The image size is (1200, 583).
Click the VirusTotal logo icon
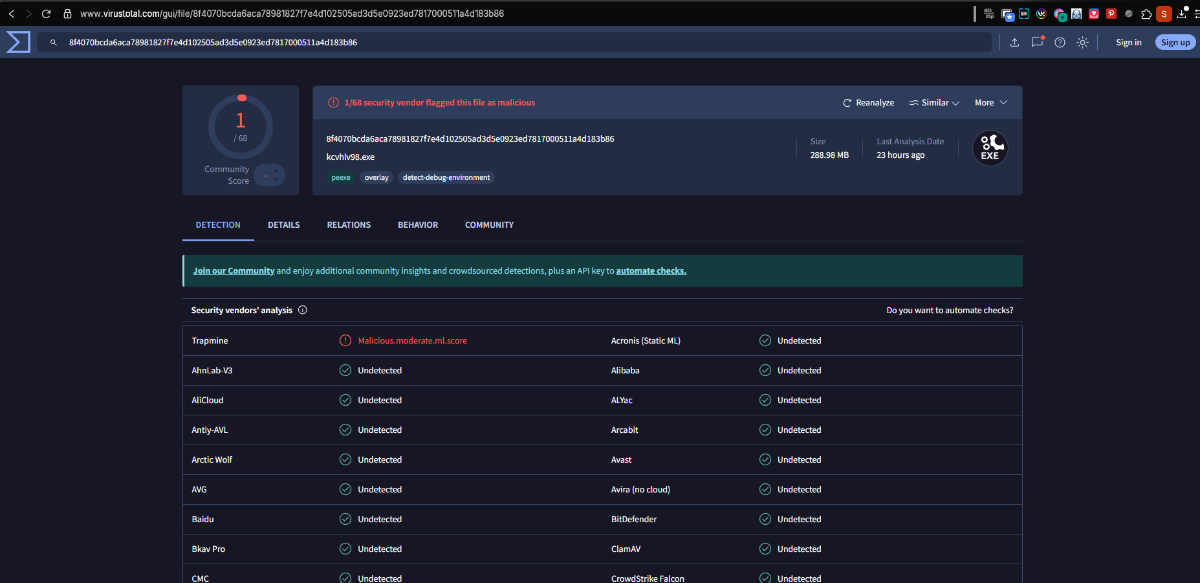(x=18, y=42)
